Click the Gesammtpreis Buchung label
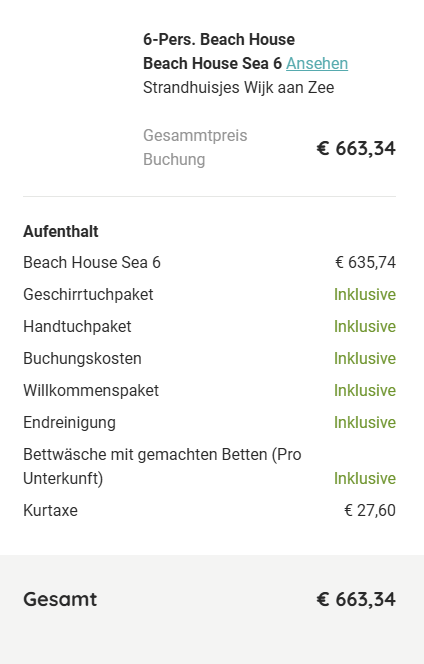424x664 pixels. 195,147
